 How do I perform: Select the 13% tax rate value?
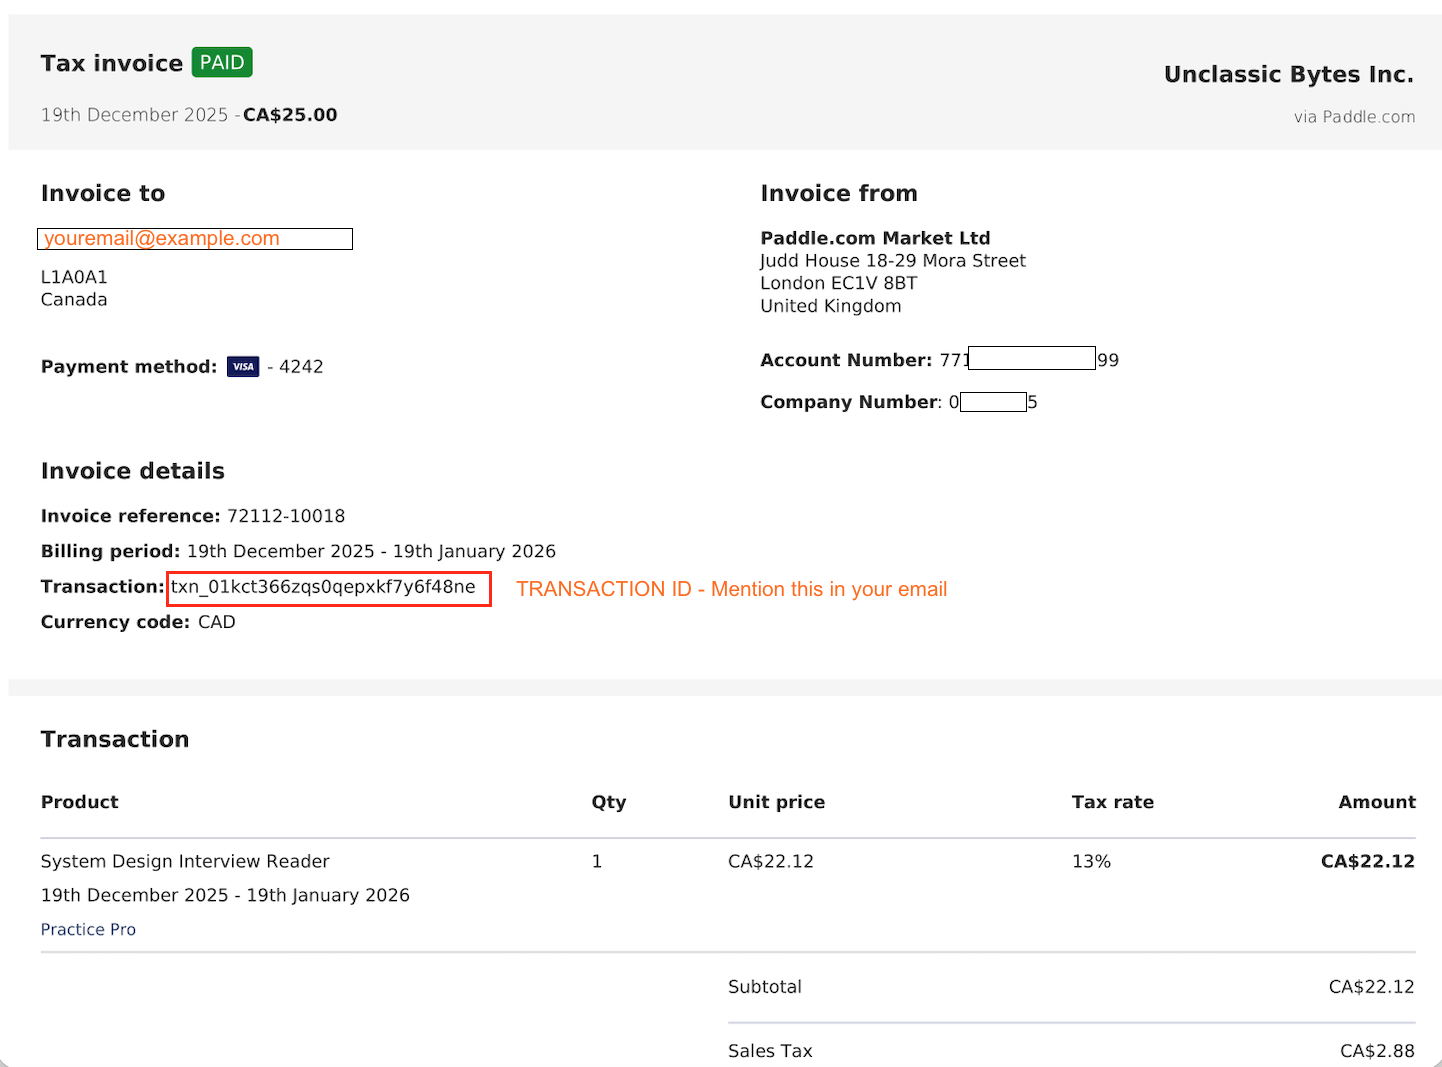pos(1091,861)
